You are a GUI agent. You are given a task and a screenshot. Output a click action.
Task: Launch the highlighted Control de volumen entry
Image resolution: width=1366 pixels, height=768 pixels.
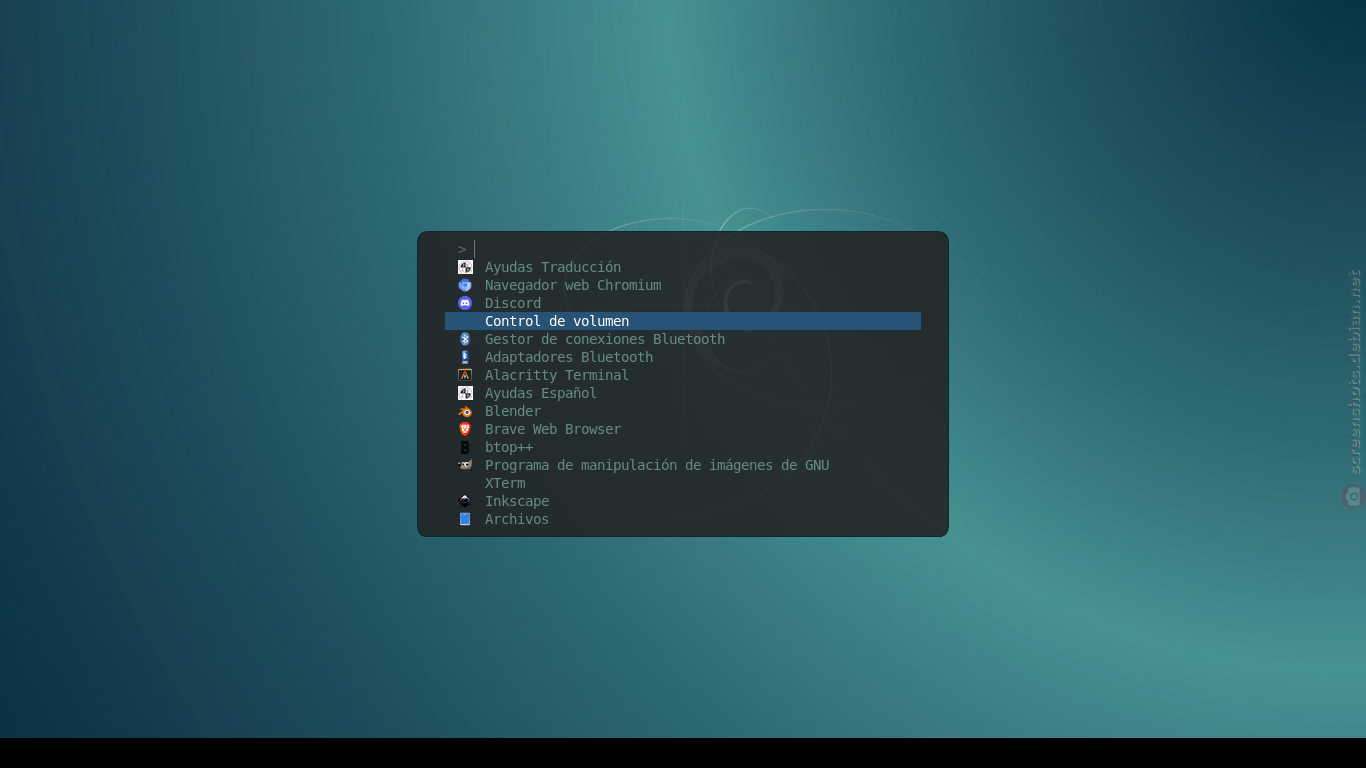pos(683,321)
